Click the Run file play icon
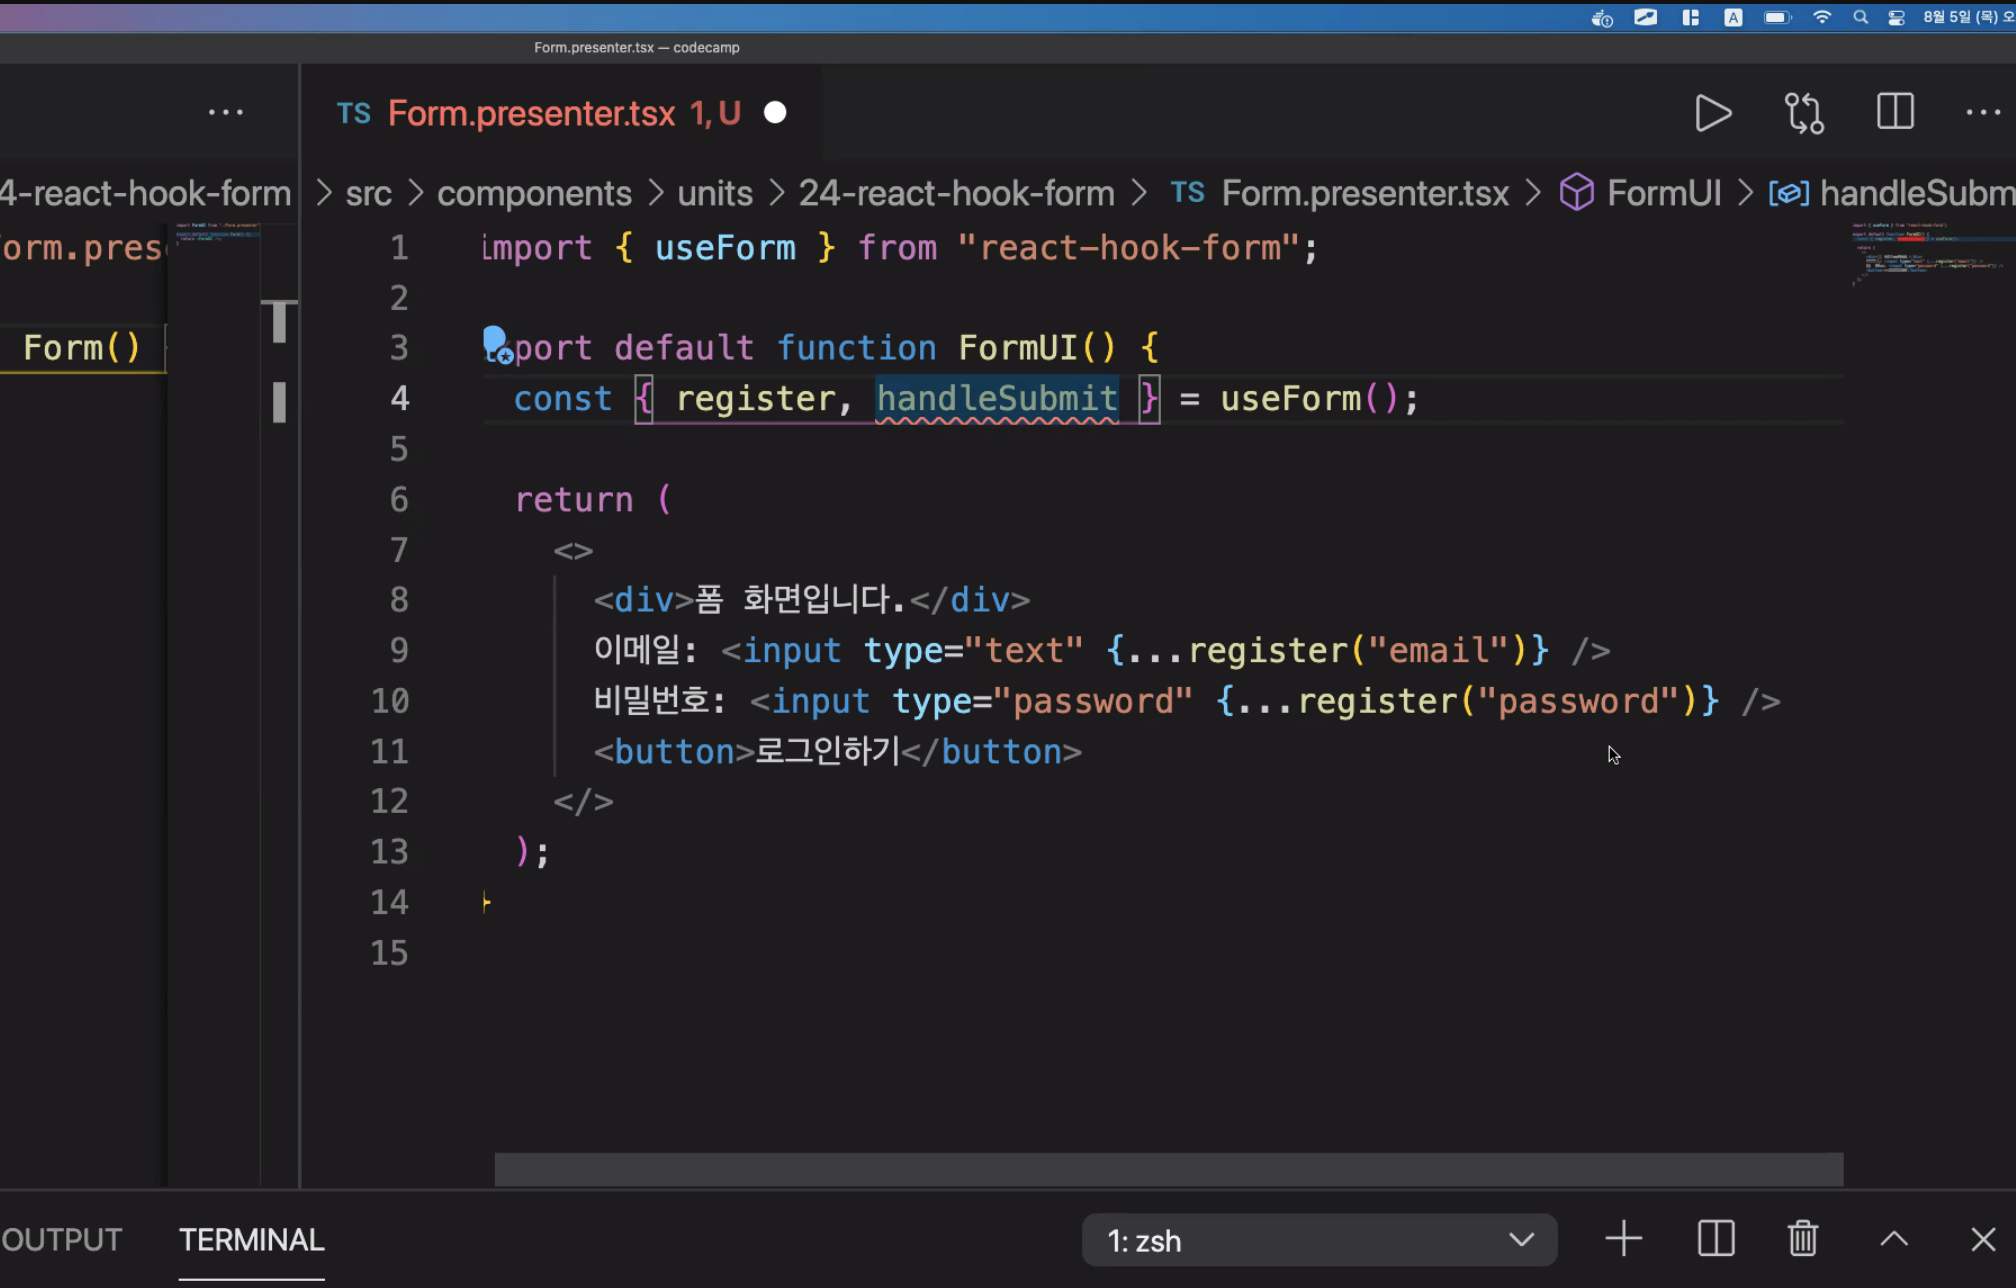The image size is (2016, 1288). click(1713, 113)
